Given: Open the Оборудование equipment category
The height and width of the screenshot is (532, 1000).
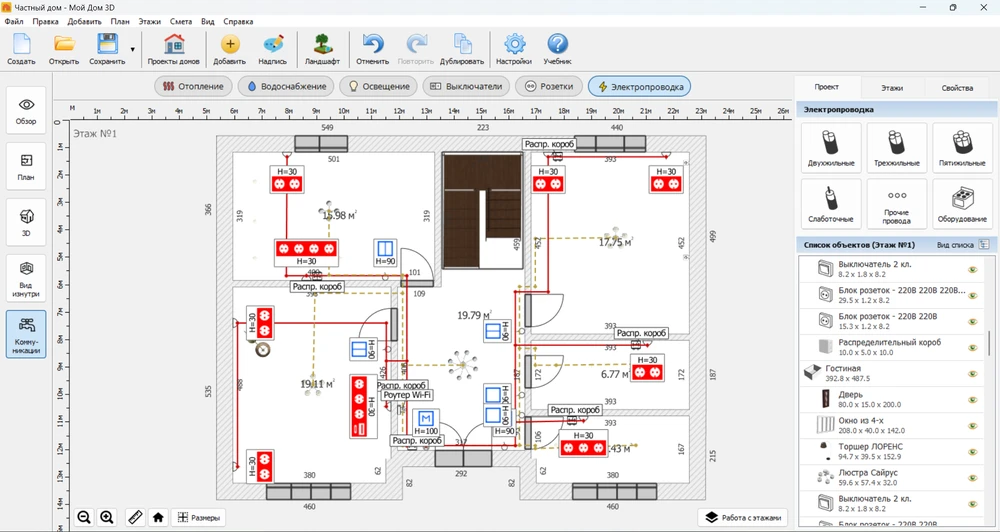Looking at the screenshot, I should pyautogui.click(x=962, y=202).
